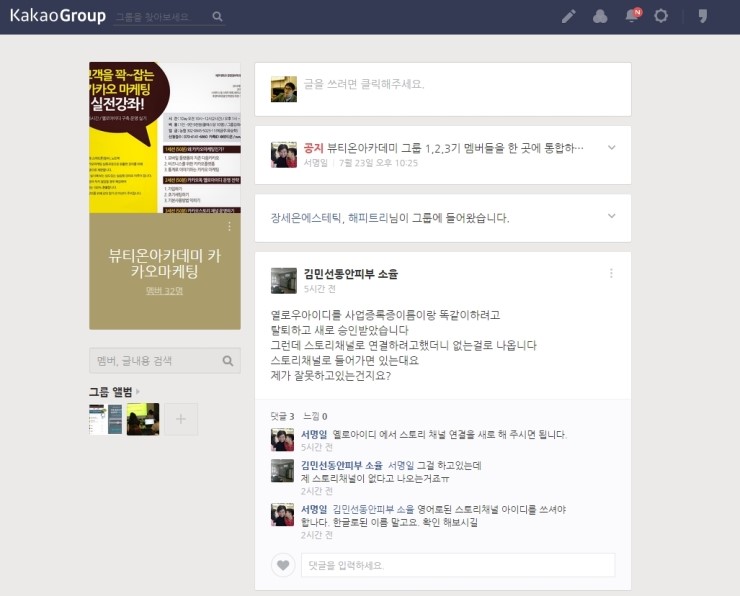This screenshot has height=596, width=740.
Task: Click the KakaoGroup logo
Action: 58,16
